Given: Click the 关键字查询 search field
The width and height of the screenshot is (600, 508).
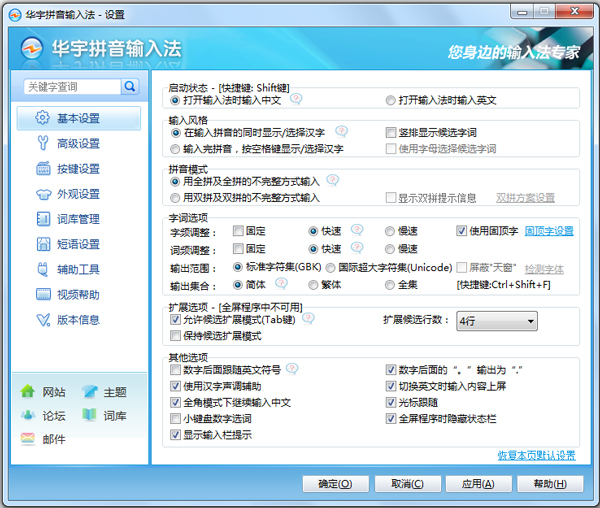Looking at the screenshot, I should click(x=70, y=87).
